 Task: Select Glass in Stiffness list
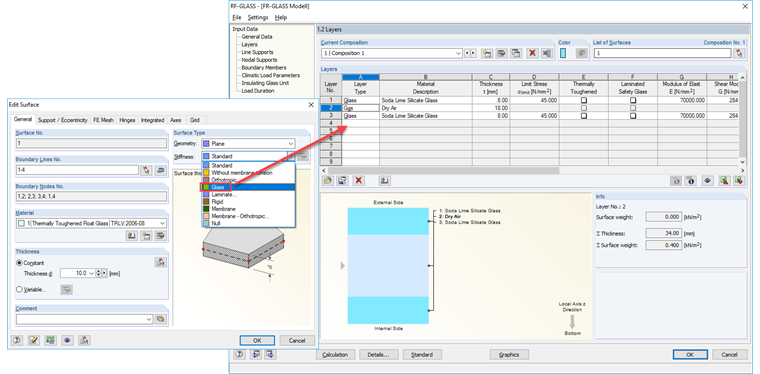coord(248,187)
